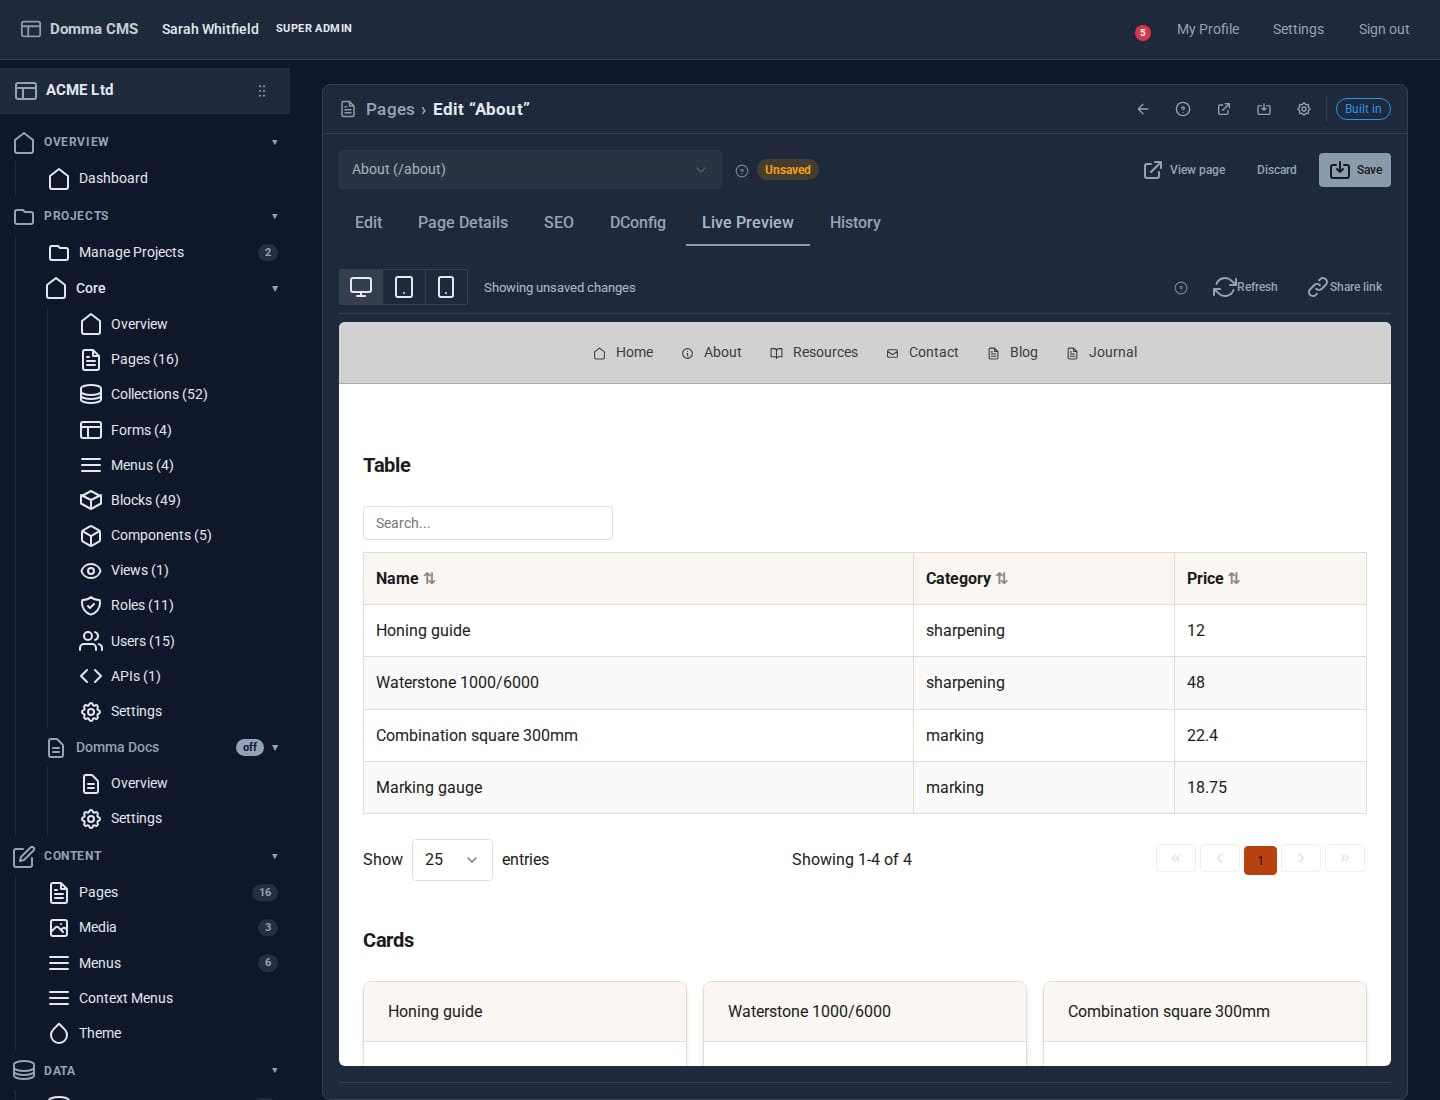
Task: Expand the Domma Docs chevron
Action: pyautogui.click(x=275, y=748)
